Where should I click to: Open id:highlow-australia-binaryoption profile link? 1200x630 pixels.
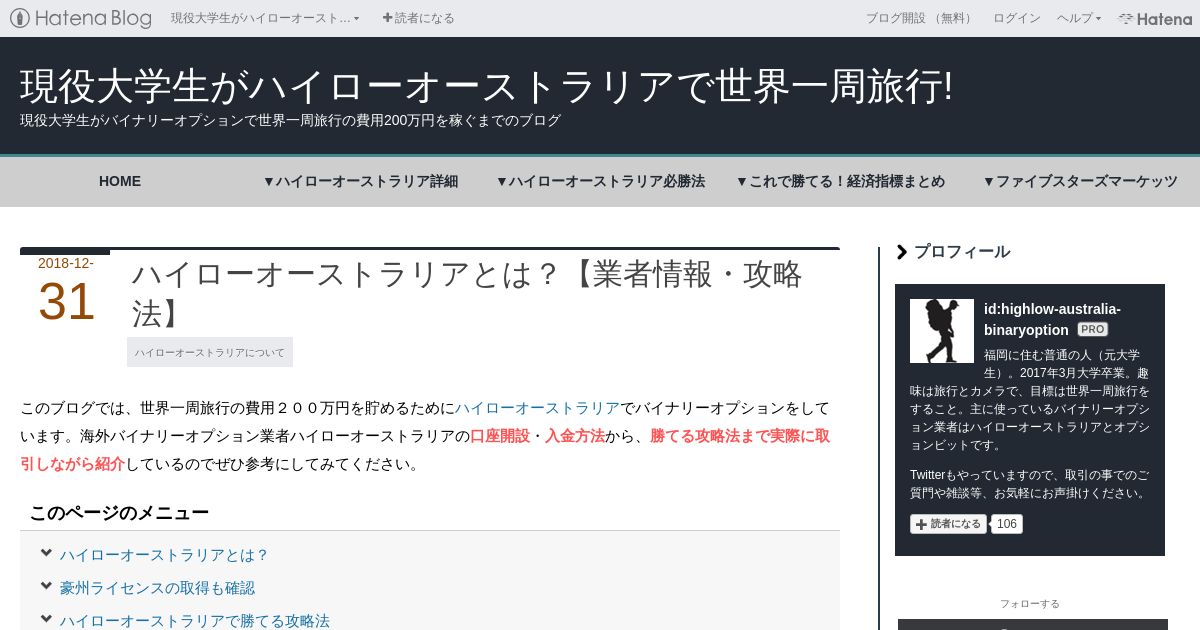[1052, 319]
